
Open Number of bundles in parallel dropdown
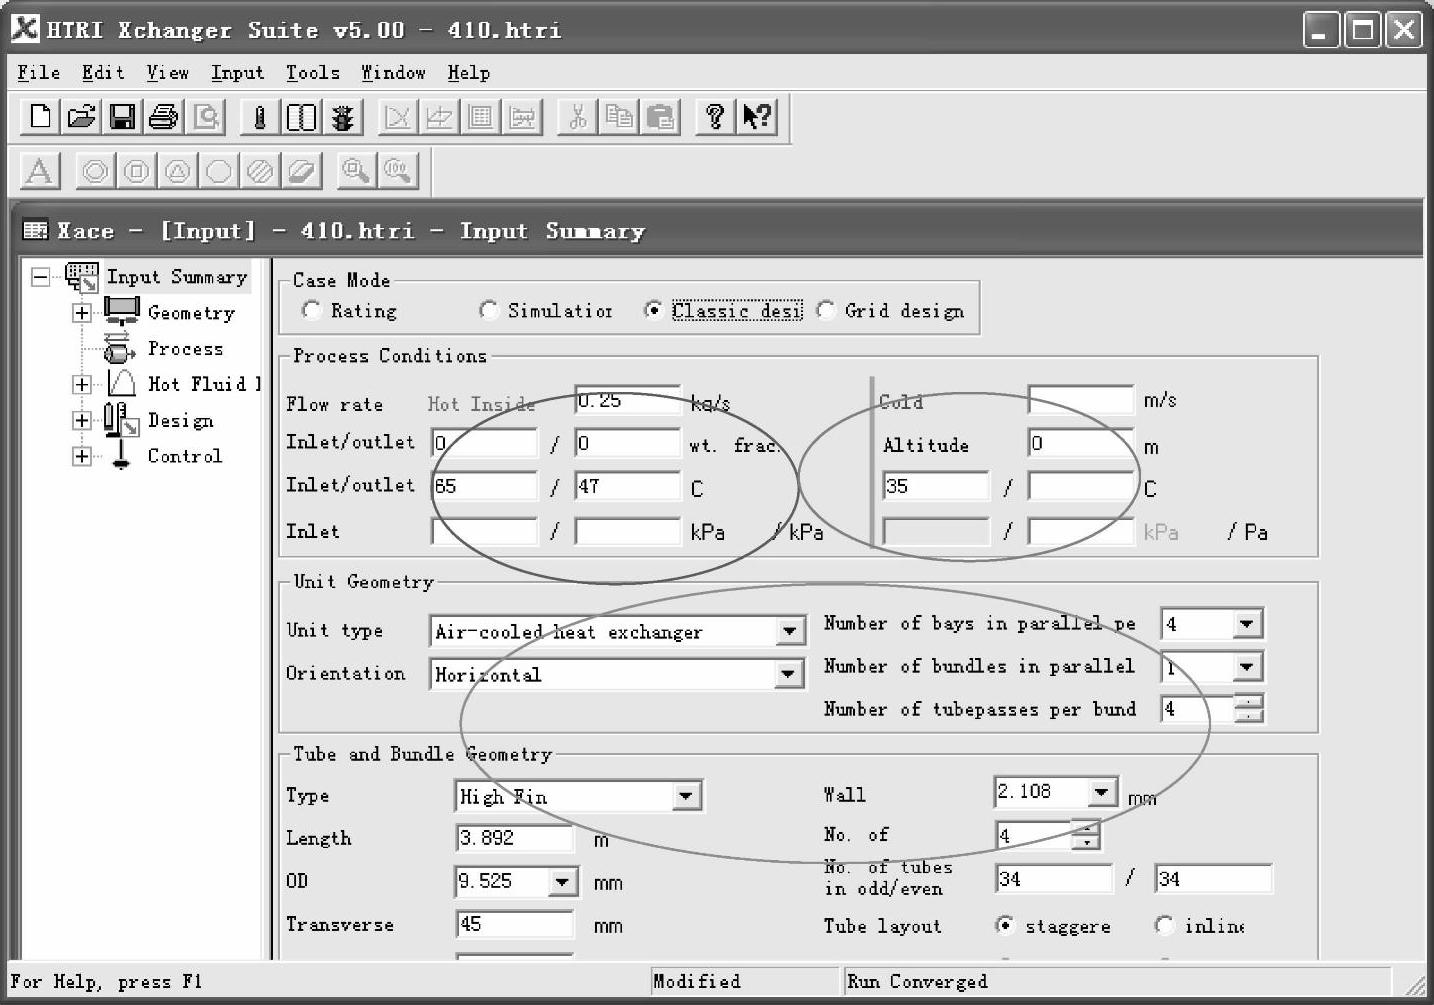click(x=1246, y=667)
